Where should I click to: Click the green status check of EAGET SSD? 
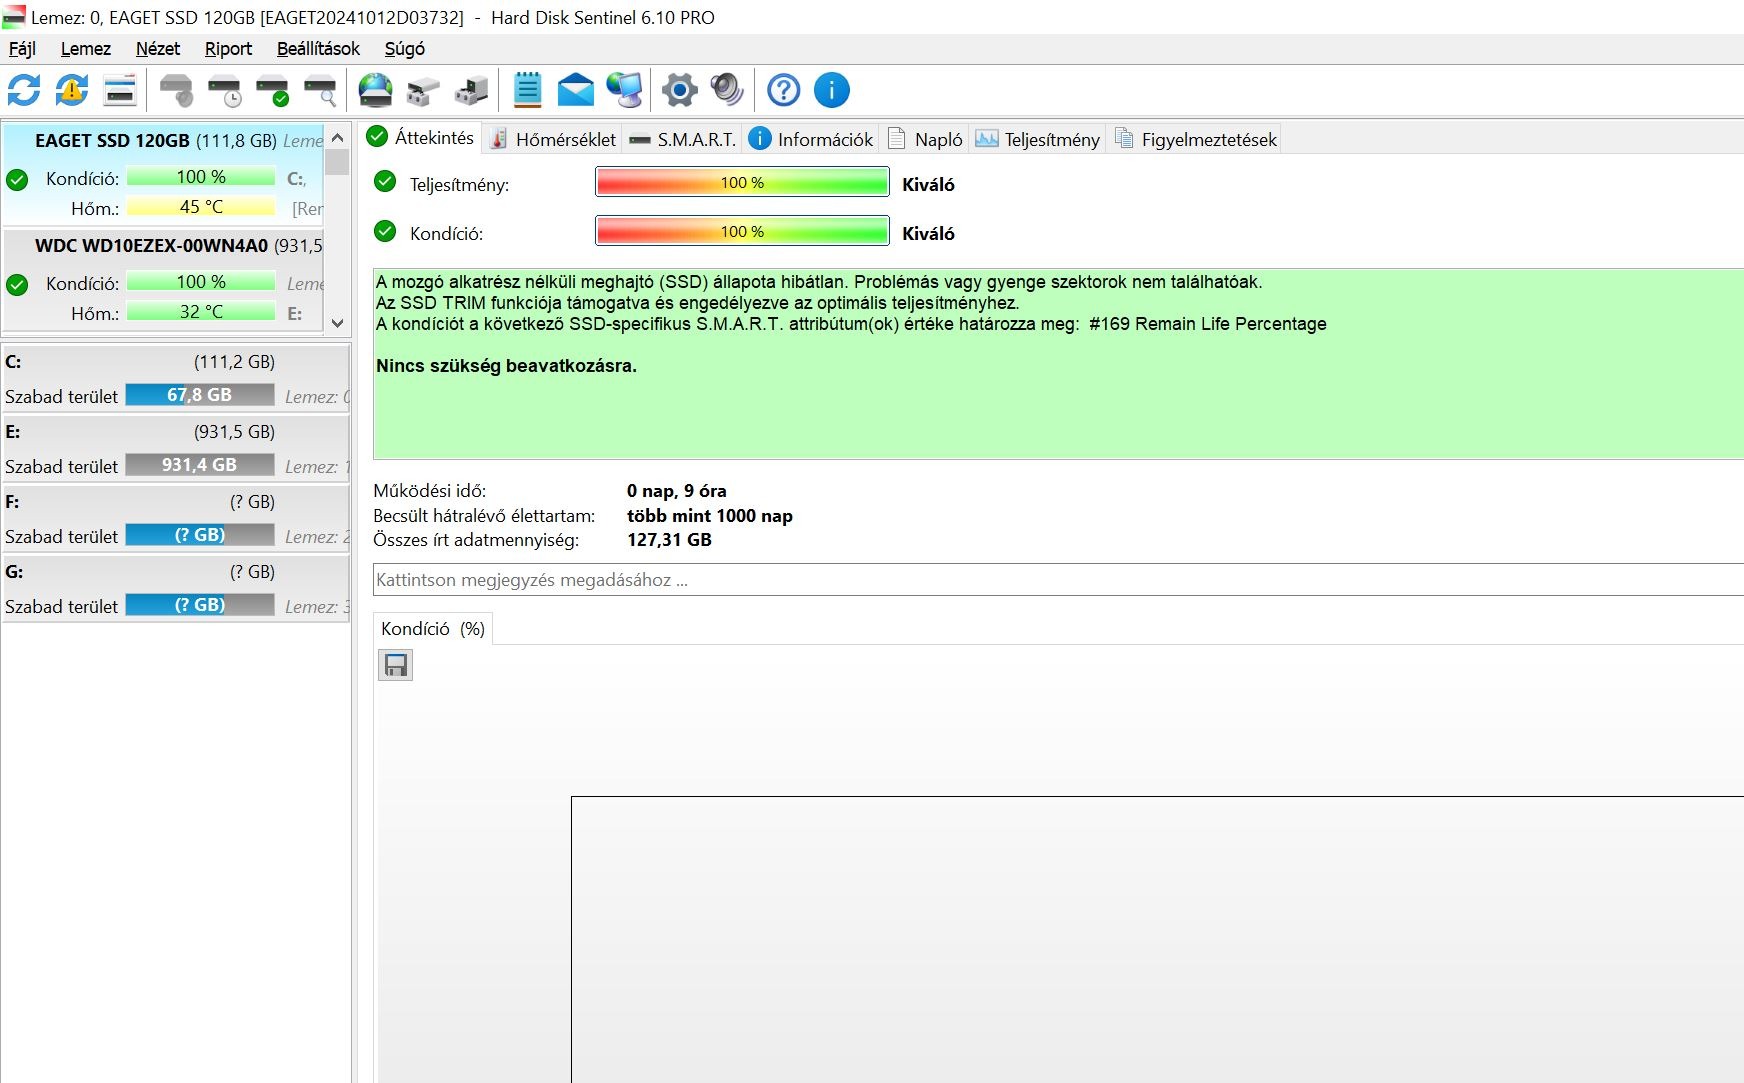click(x=17, y=180)
